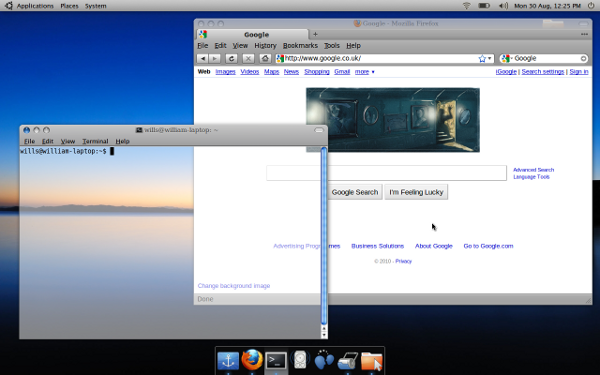The height and width of the screenshot is (375, 600).
Task: Click the Google doodle image
Action: click(x=393, y=120)
